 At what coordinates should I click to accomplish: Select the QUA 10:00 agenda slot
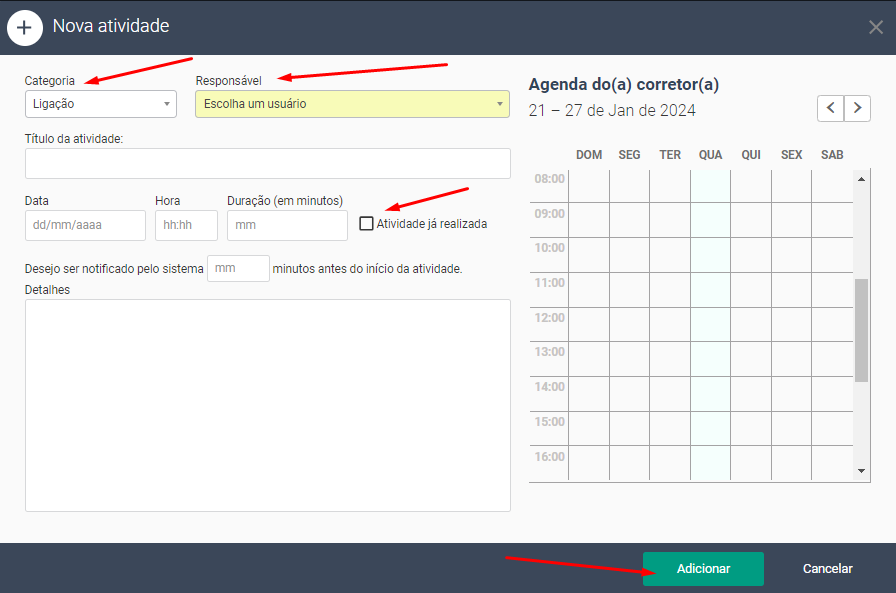710,255
